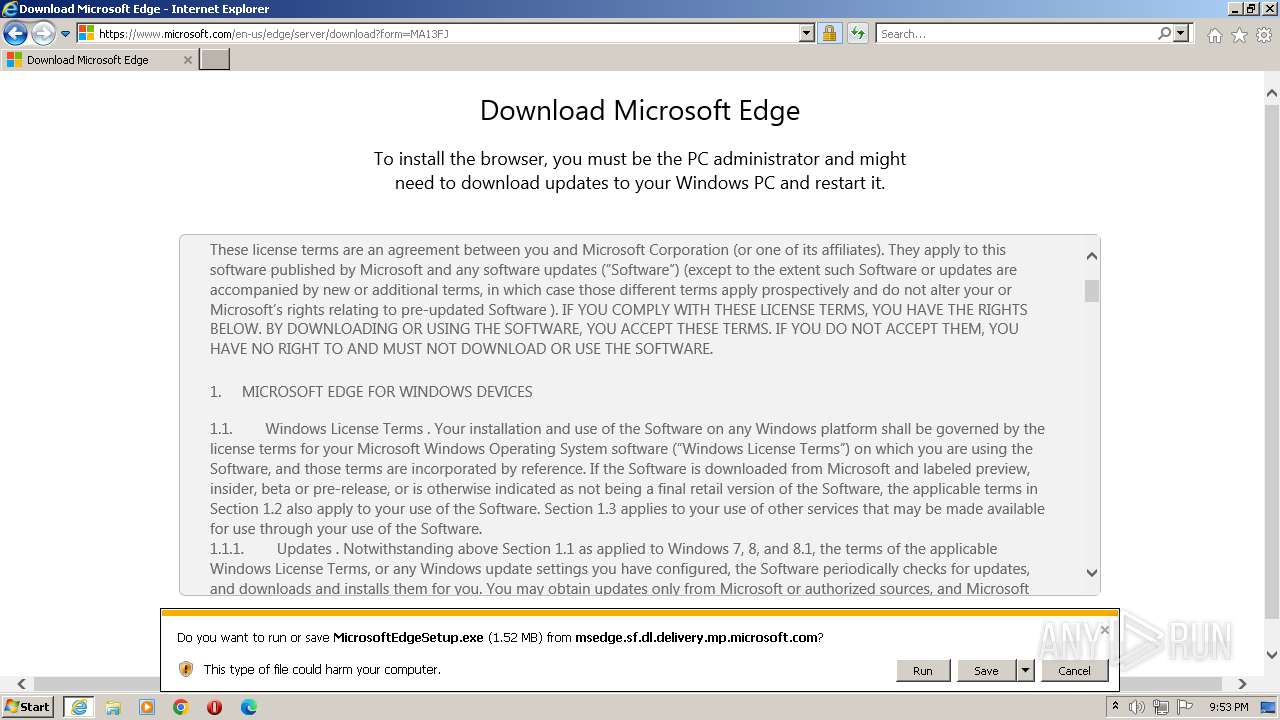1280x720 pixels.
Task: Close the Download Microsoft Edge tab
Action: [187, 60]
